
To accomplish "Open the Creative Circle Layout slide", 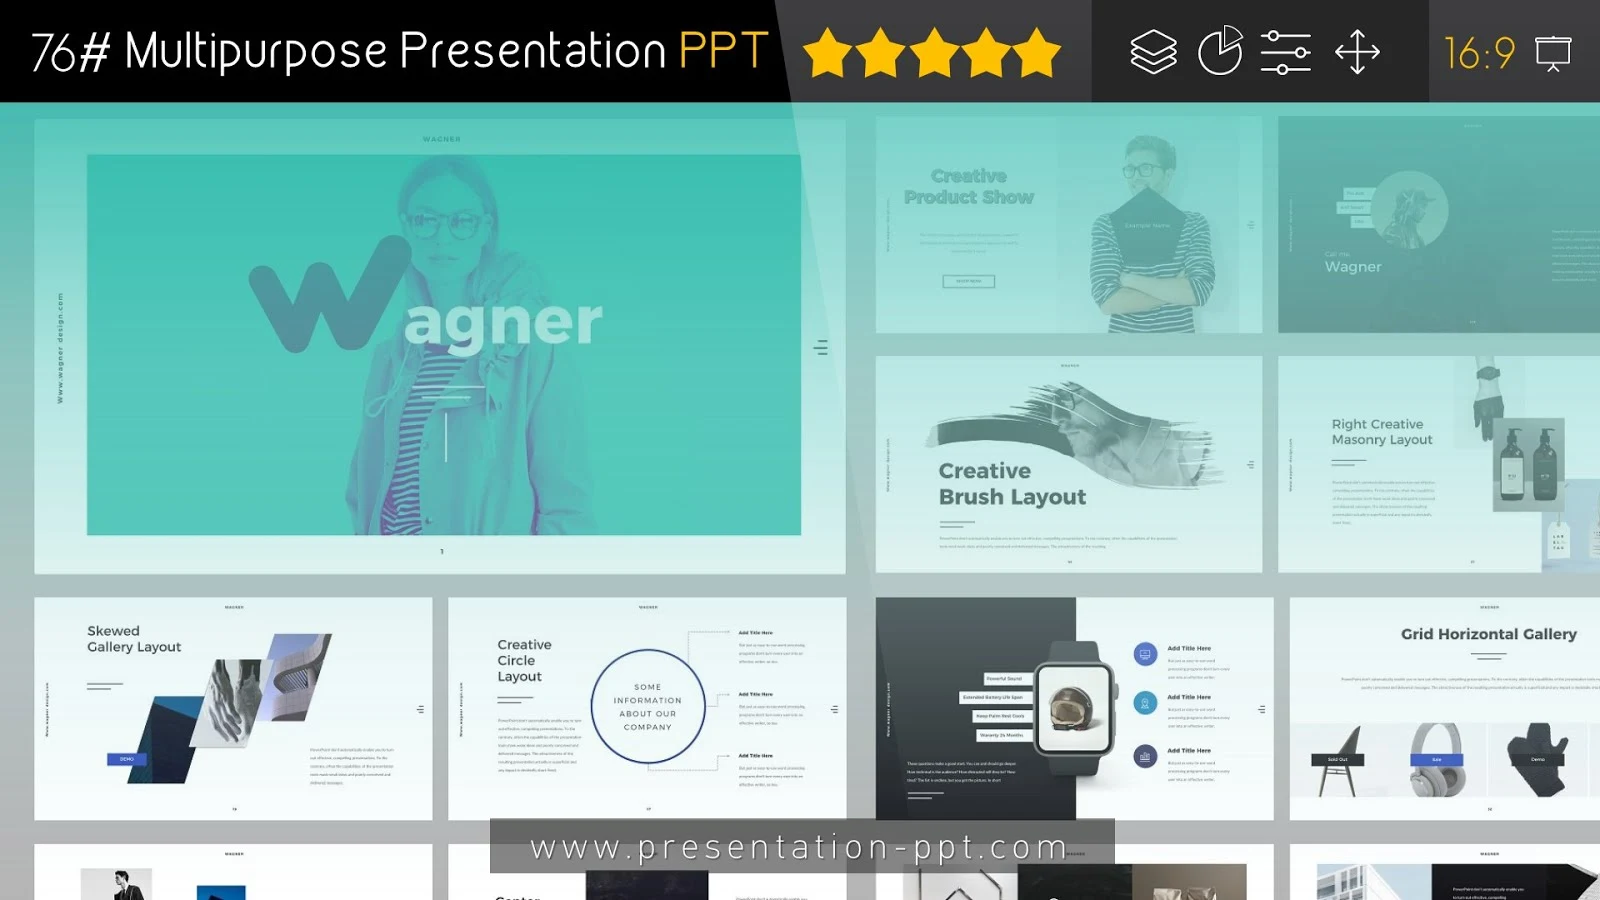I will (x=647, y=709).
